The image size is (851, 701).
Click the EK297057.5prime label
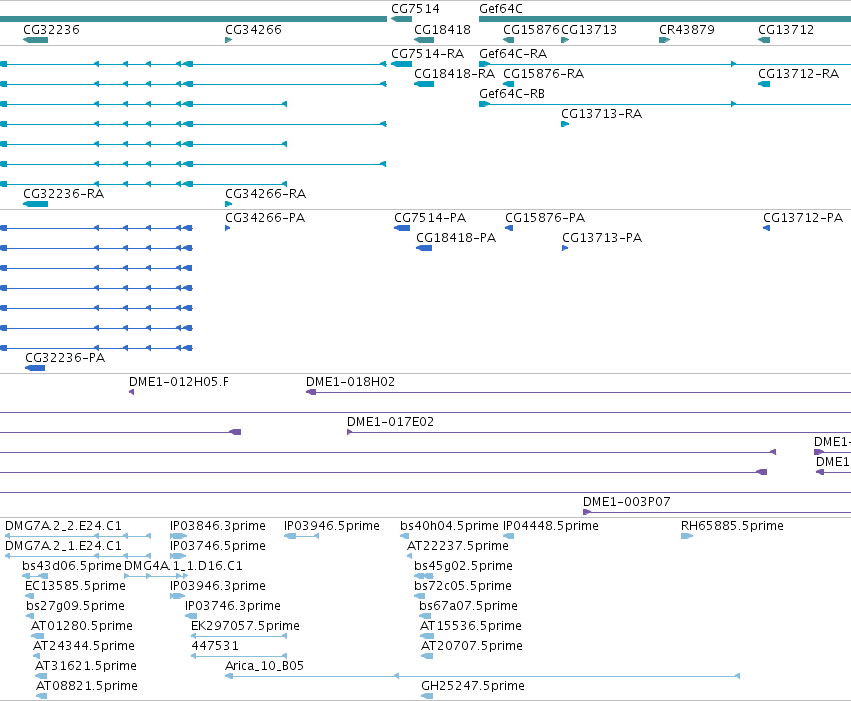[245, 626]
